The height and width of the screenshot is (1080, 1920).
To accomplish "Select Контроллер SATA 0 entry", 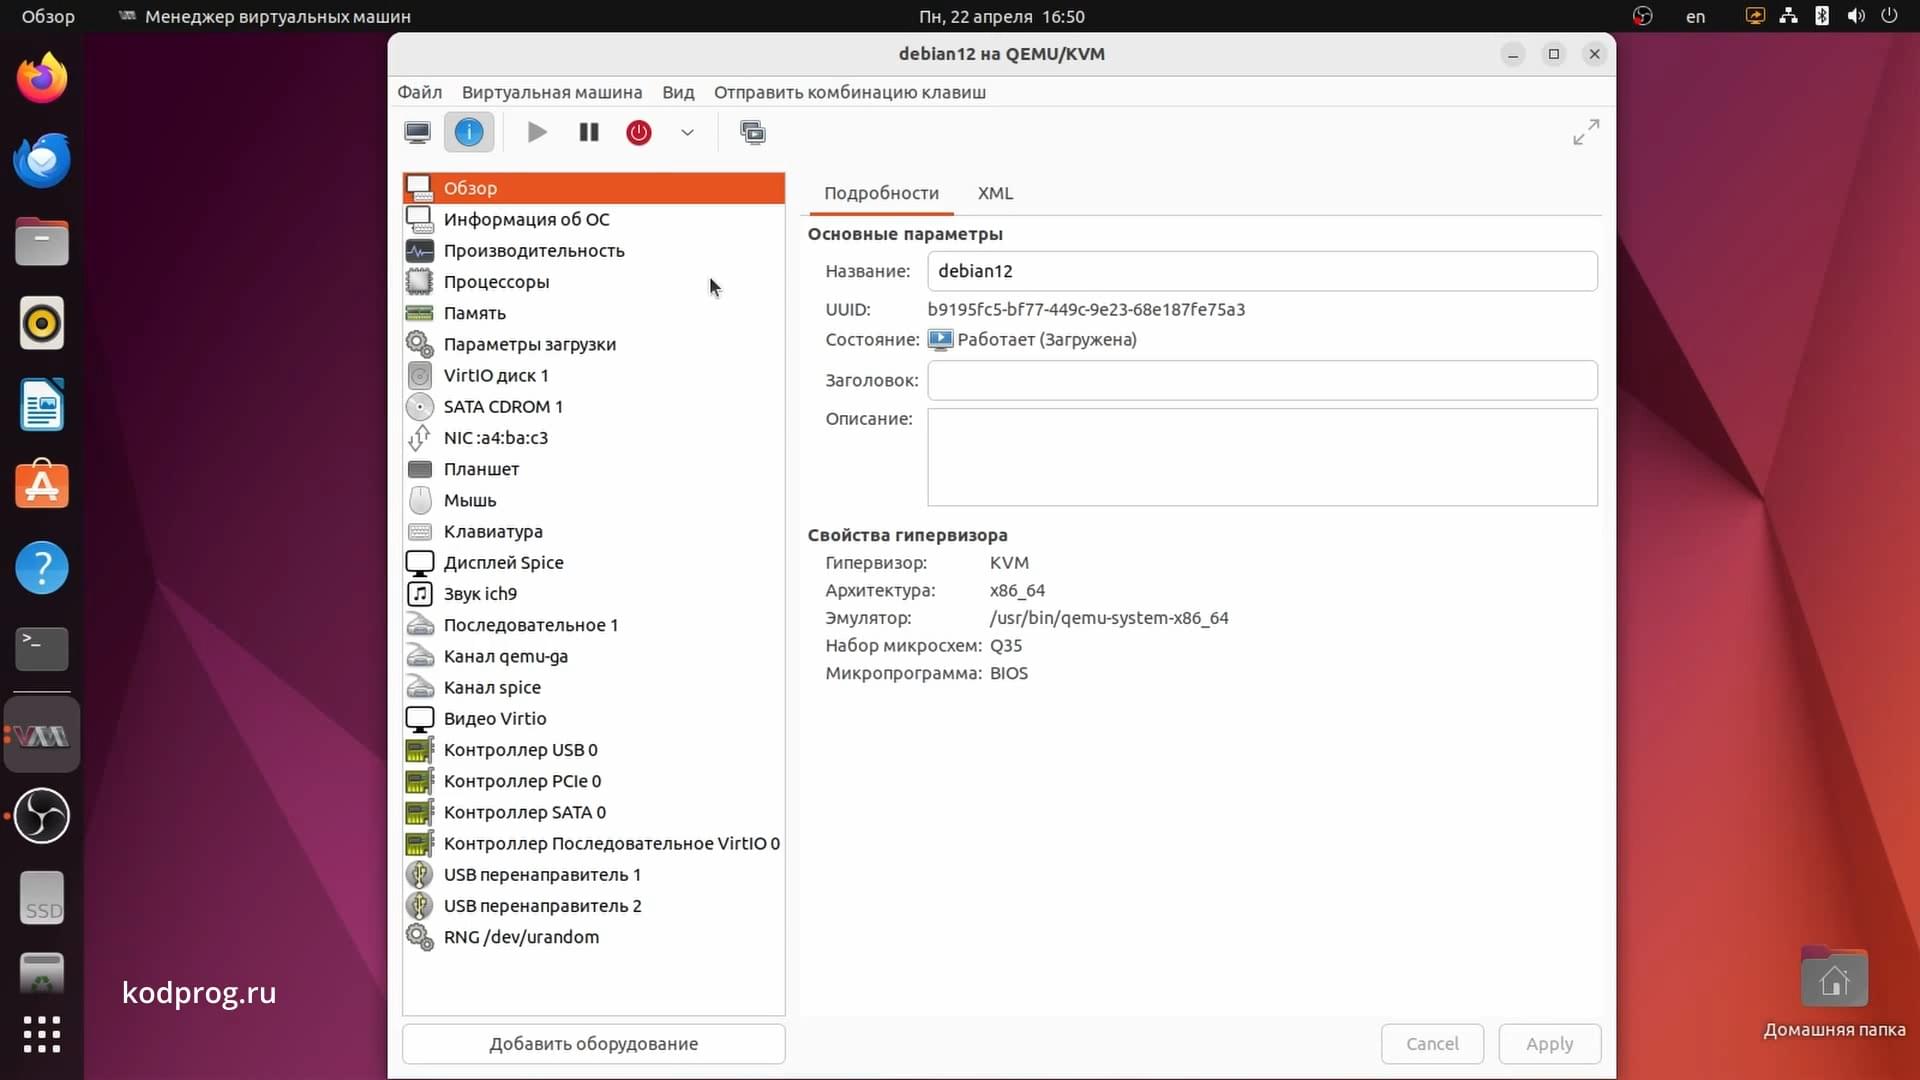I will click(594, 812).
